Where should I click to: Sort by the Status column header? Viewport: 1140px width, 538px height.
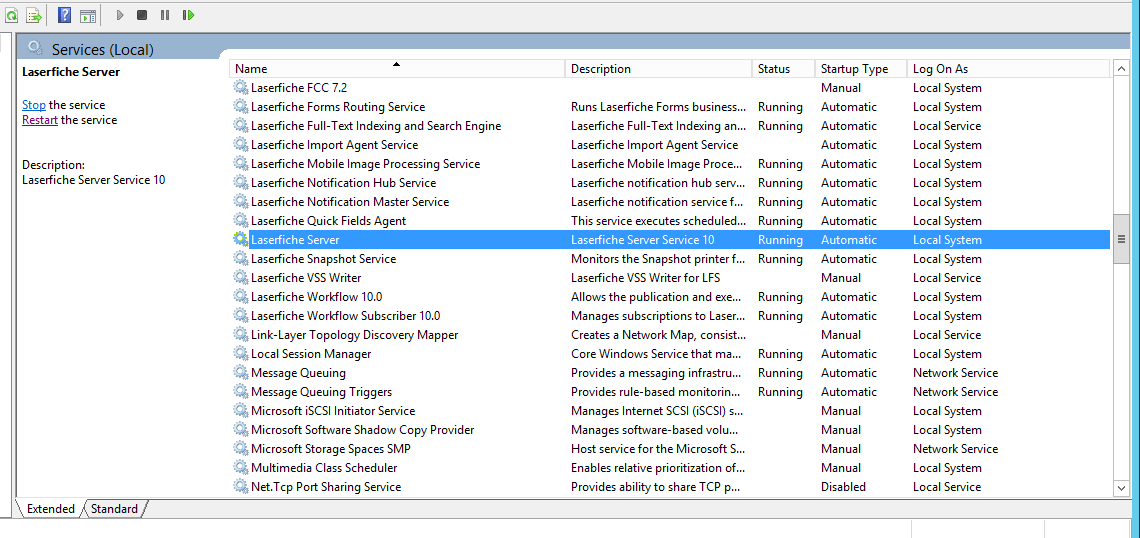783,69
